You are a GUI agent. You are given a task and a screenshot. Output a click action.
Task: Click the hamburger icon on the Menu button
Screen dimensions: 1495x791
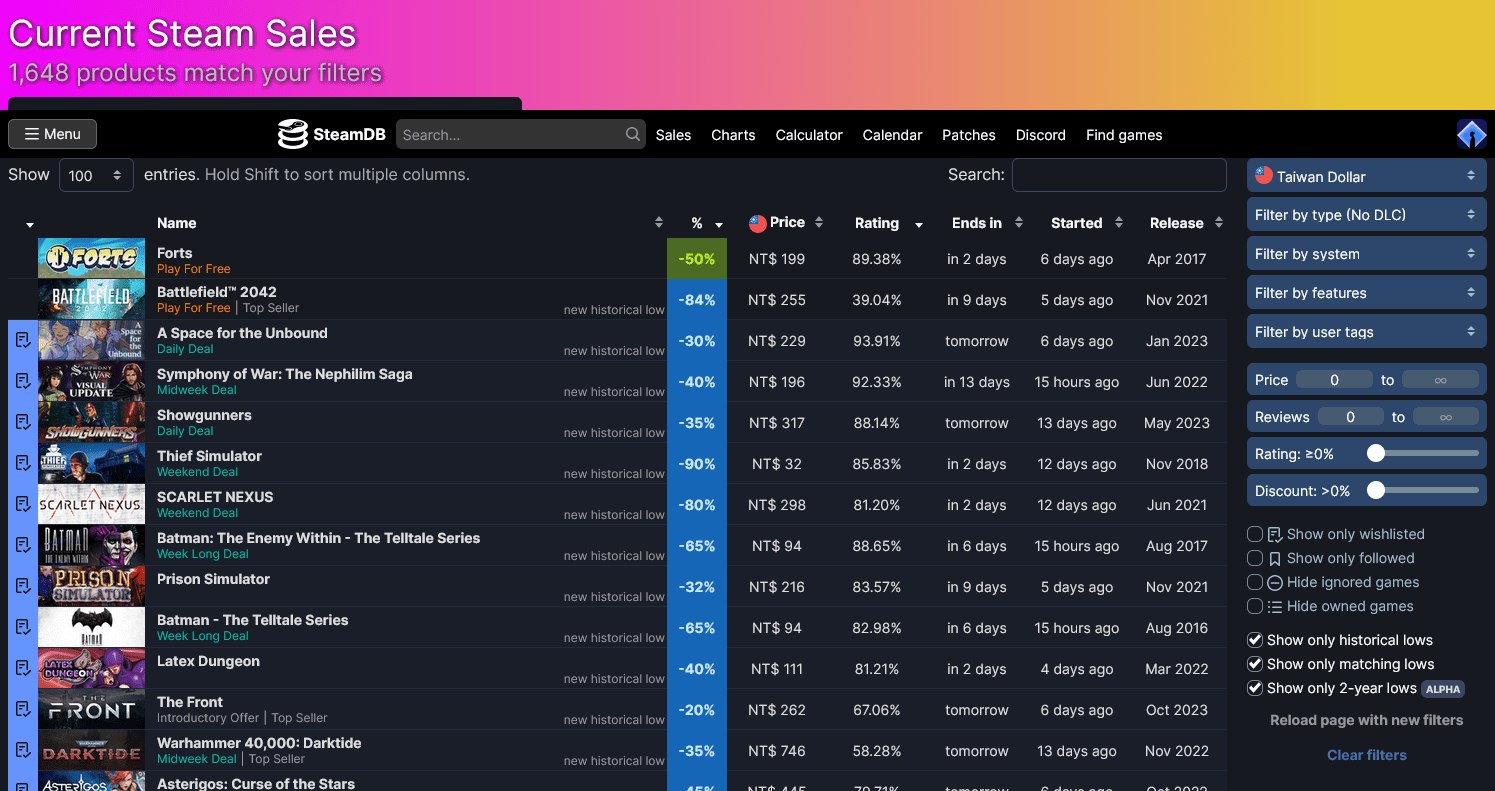(x=30, y=133)
